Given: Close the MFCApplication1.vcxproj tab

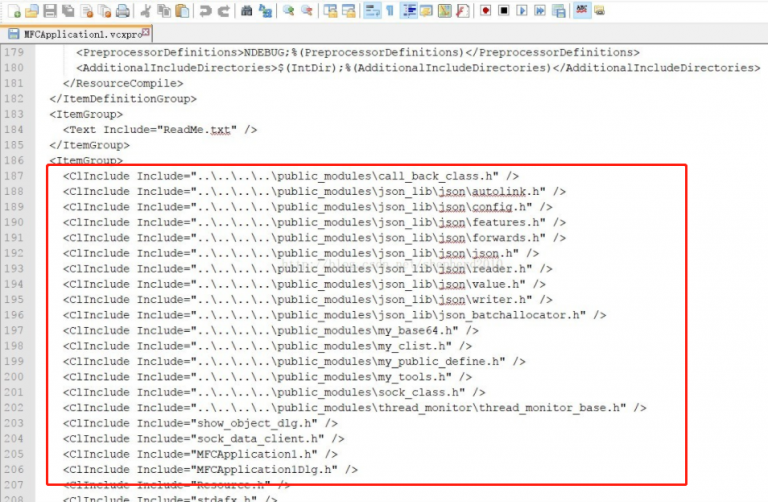Looking at the screenshot, I should [145, 32].
